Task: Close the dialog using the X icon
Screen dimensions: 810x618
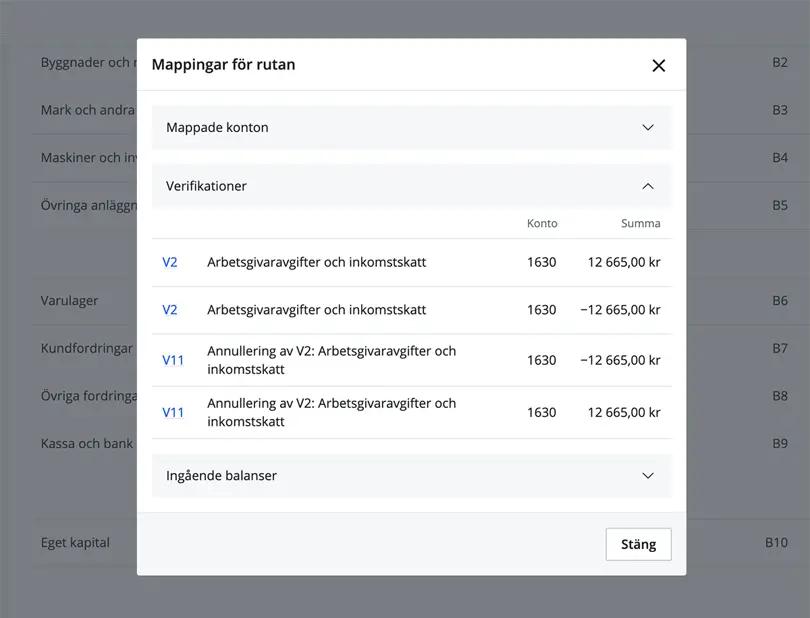Action: point(658,66)
